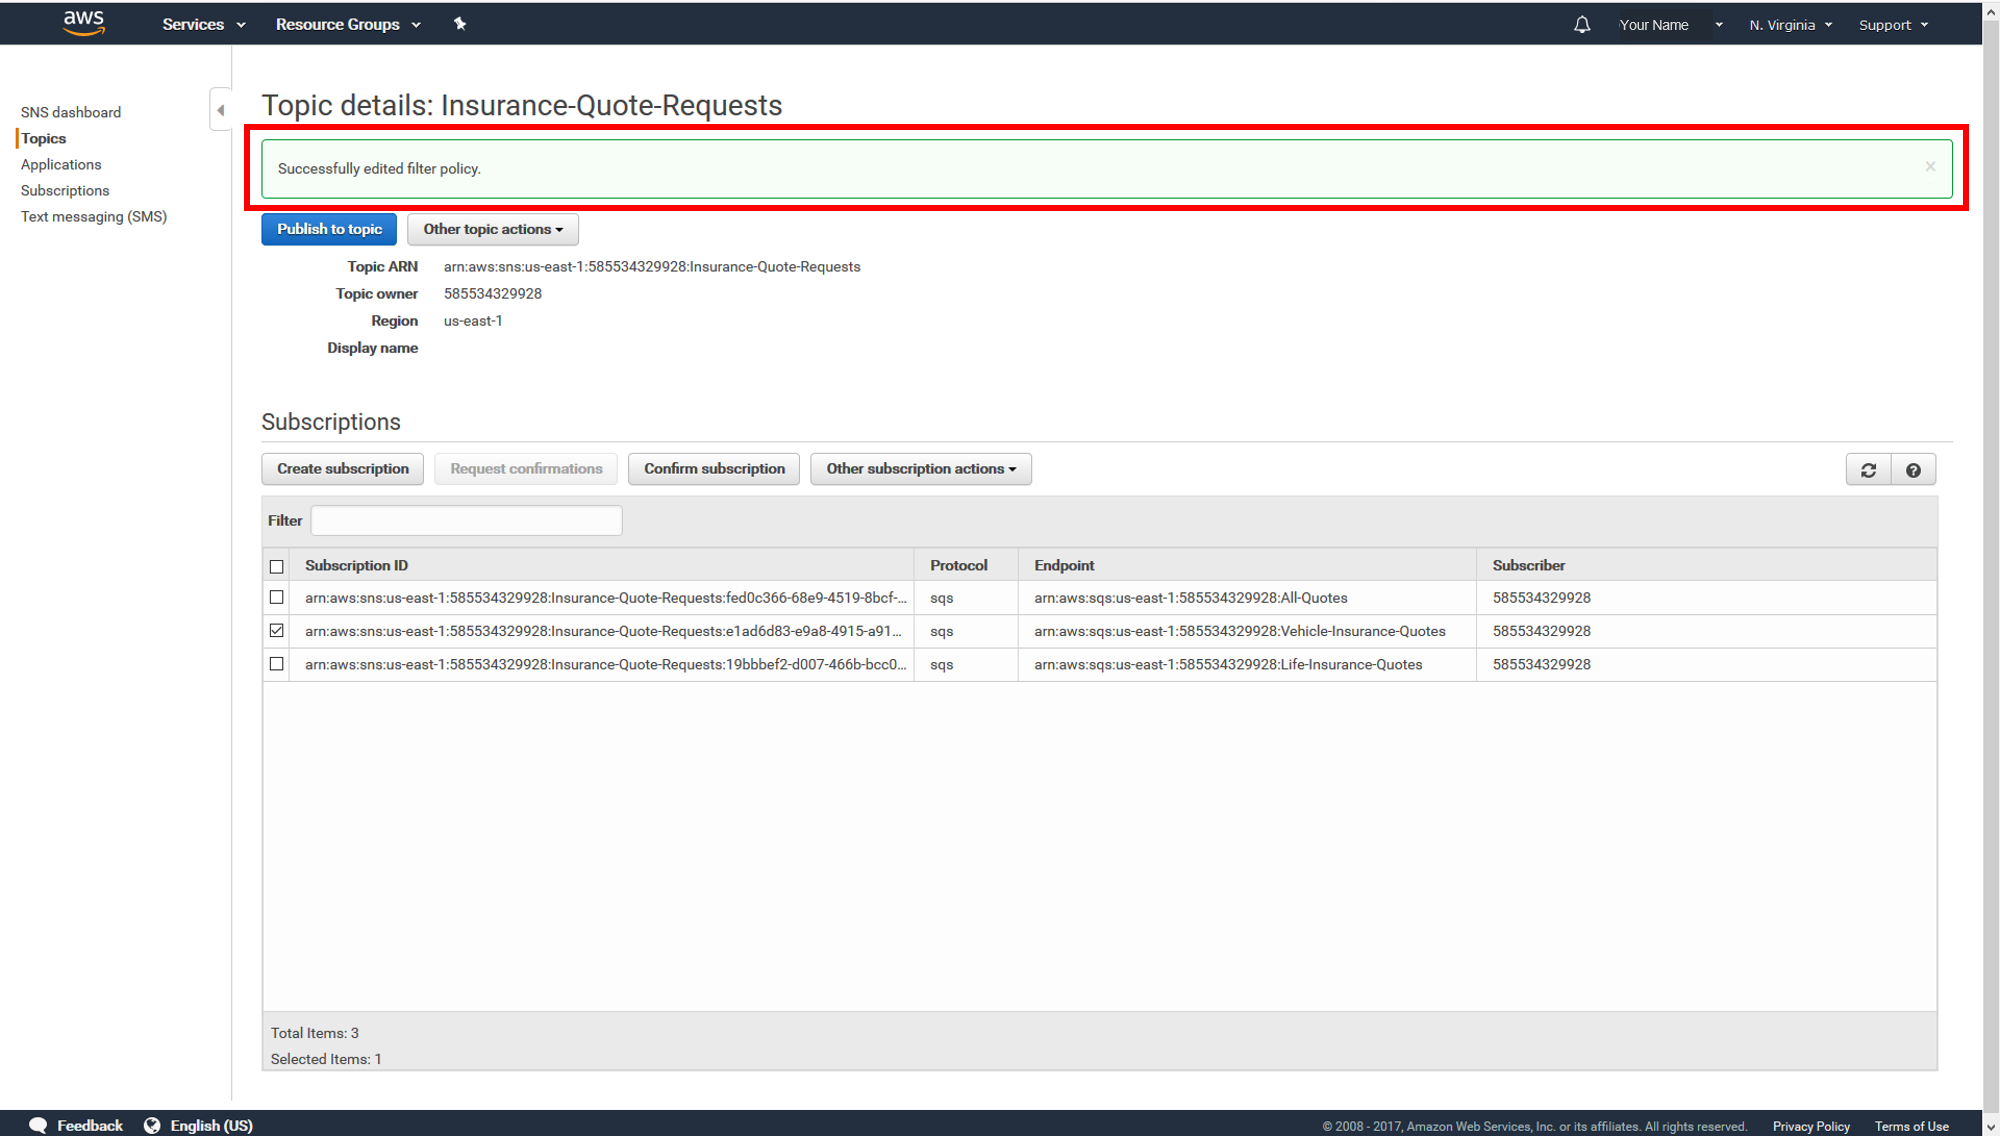Click the Request confirmations button
This screenshot has width=2000, height=1136.
click(526, 469)
